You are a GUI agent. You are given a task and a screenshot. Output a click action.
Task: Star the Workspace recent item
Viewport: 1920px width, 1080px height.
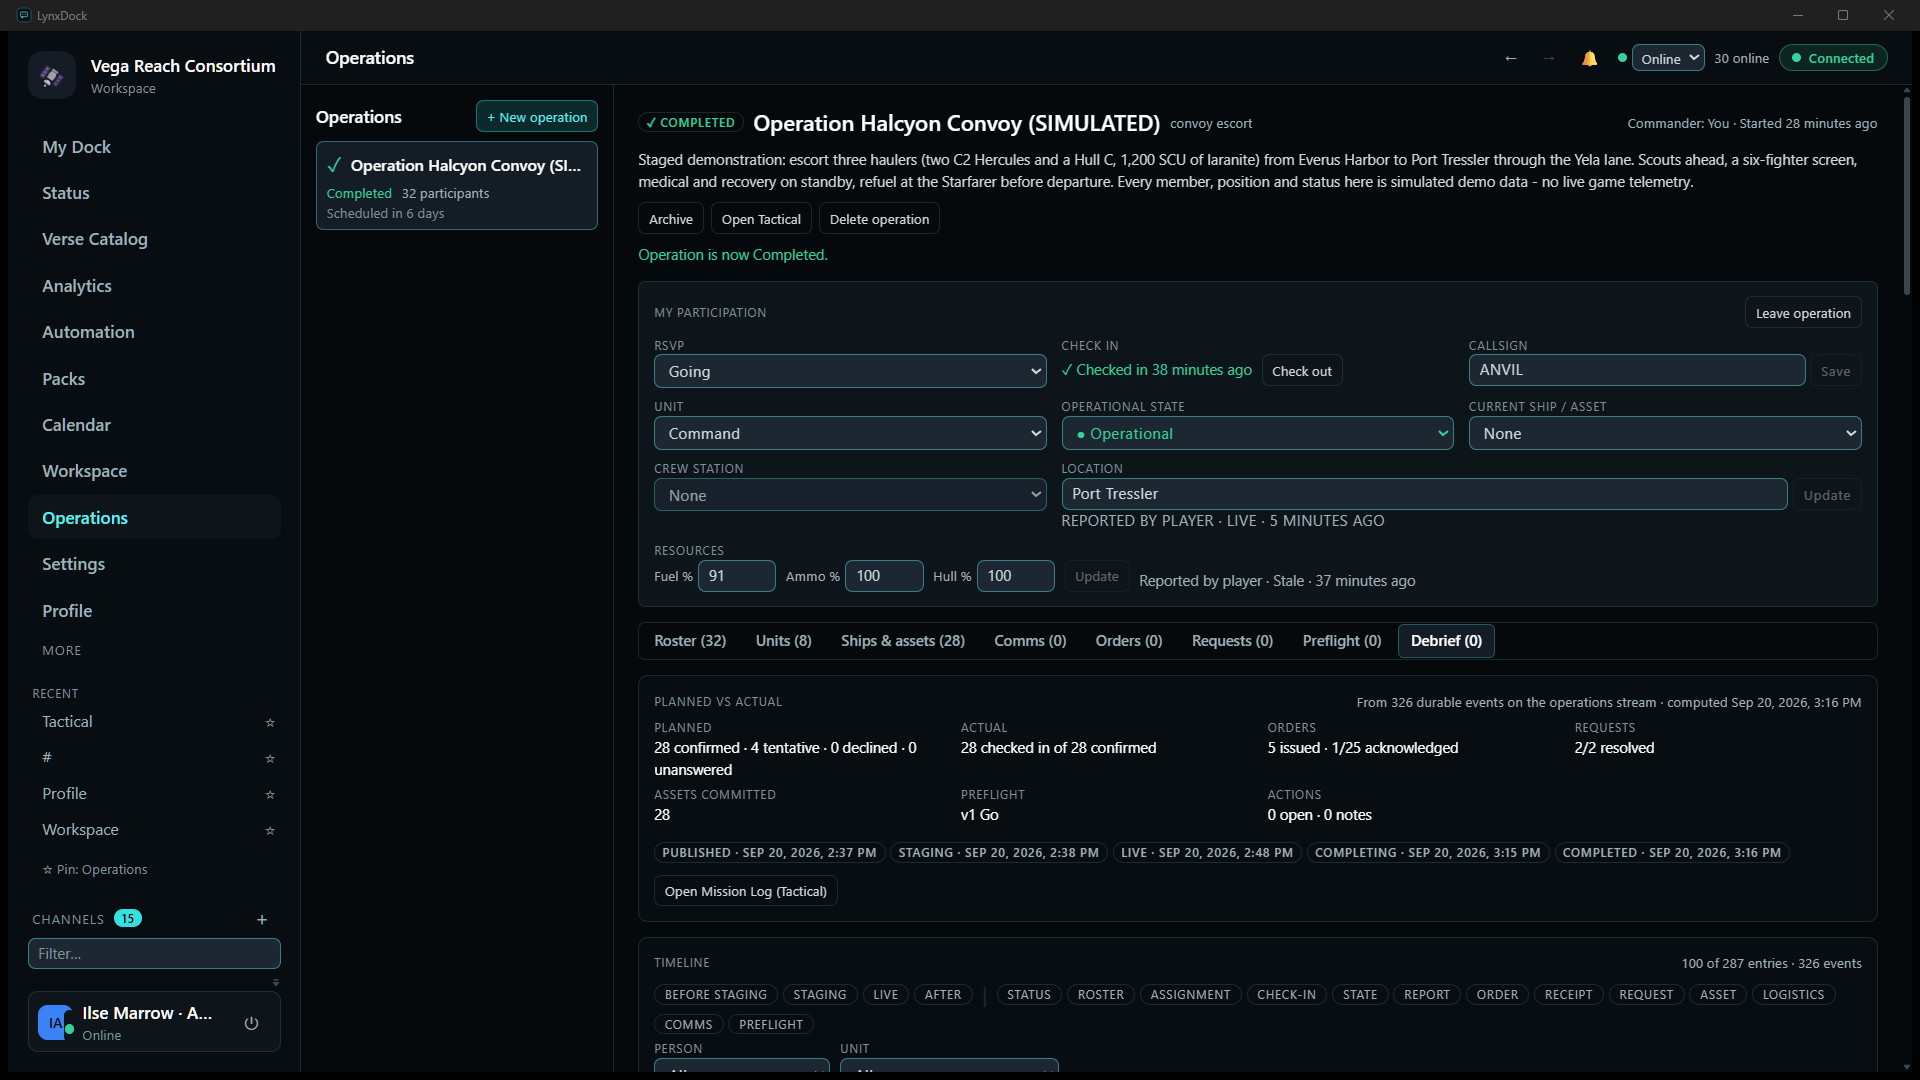(x=270, y=830)
